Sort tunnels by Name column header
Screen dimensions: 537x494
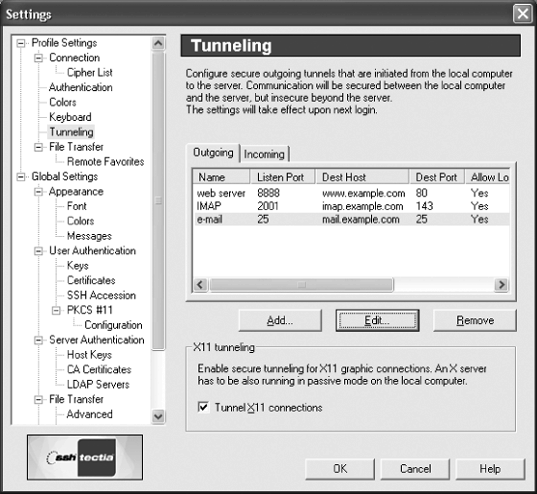click(221, 177)
